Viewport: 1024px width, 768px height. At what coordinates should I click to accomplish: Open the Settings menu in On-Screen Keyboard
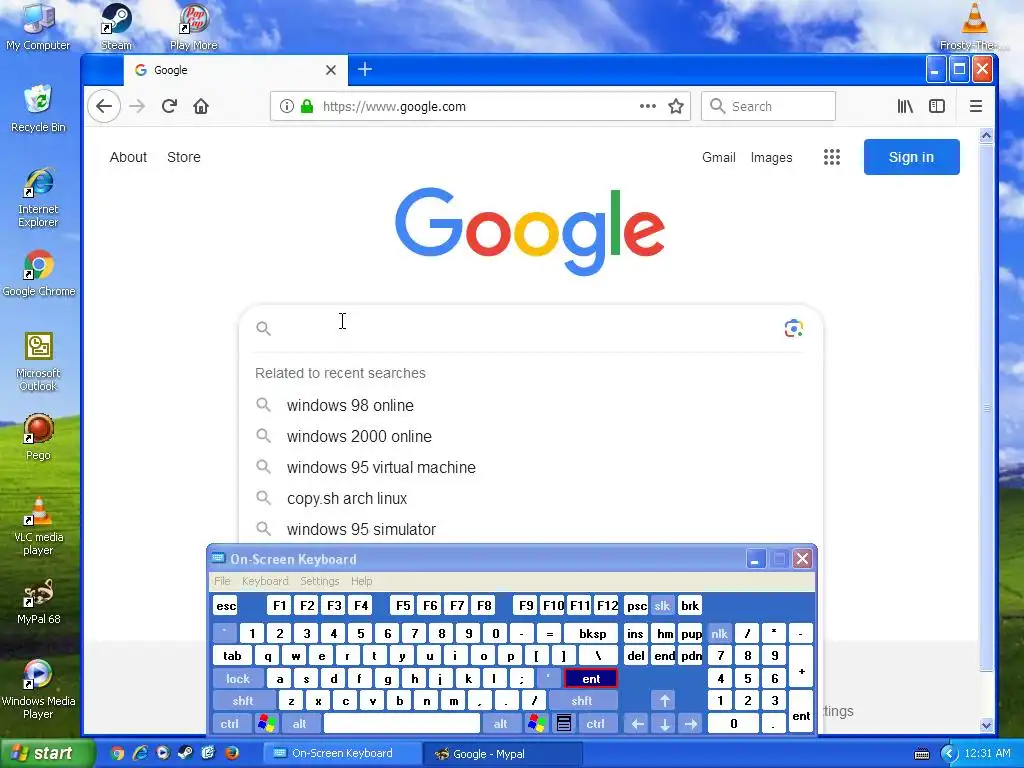[319, 581]
